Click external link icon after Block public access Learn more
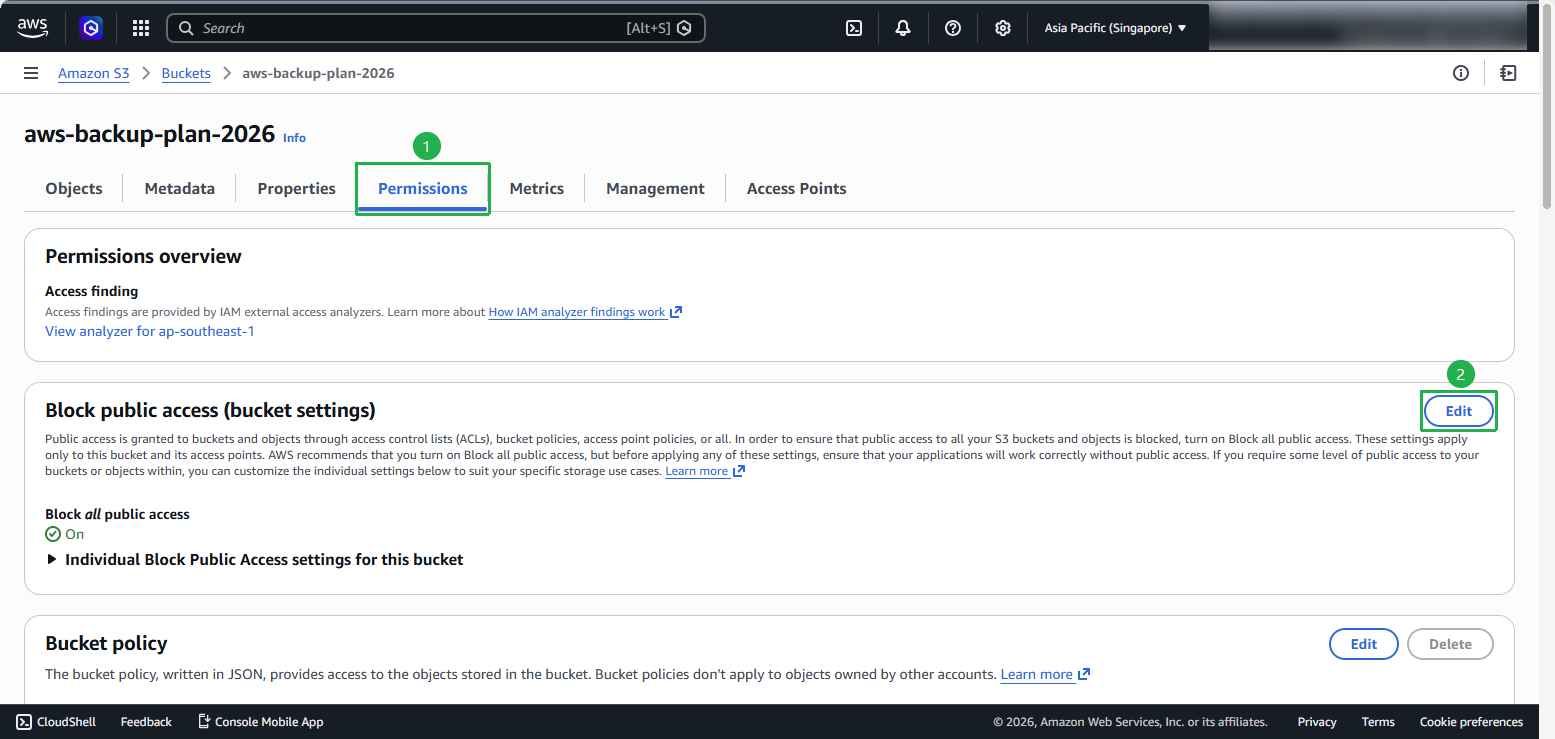 [x=739, y=471]
